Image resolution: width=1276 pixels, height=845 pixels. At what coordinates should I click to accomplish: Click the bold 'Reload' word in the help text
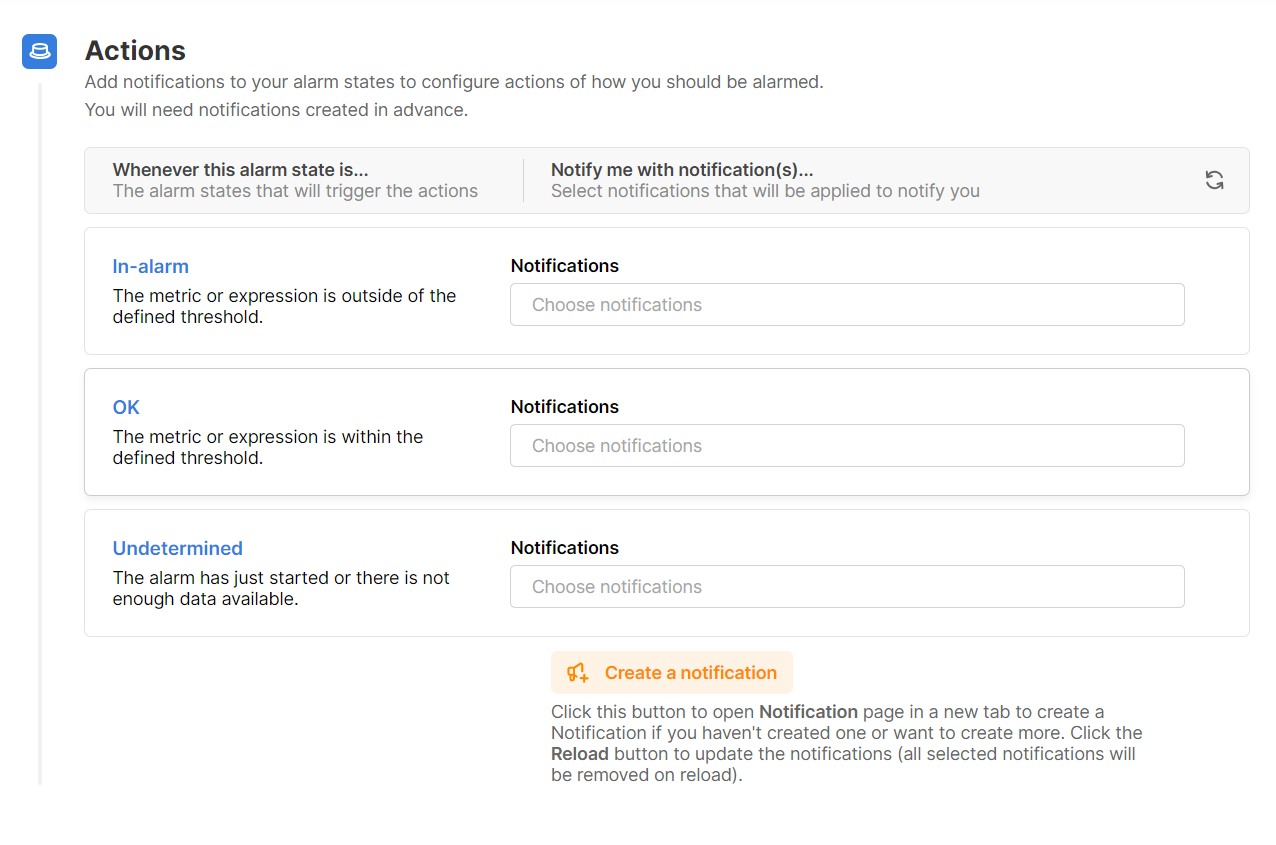(x=579, y=754)
